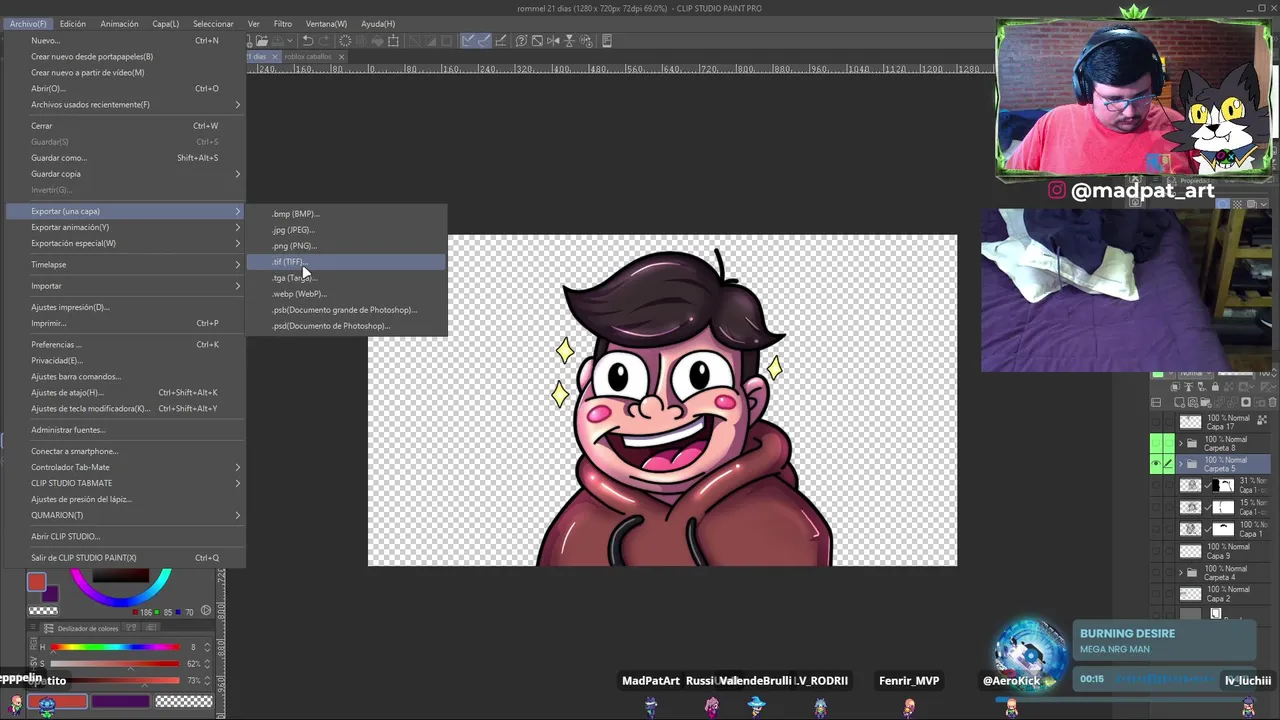Click Preferencias... in the Archivo menu
Screen dimensions: 1280x720
tap(125, 344)
